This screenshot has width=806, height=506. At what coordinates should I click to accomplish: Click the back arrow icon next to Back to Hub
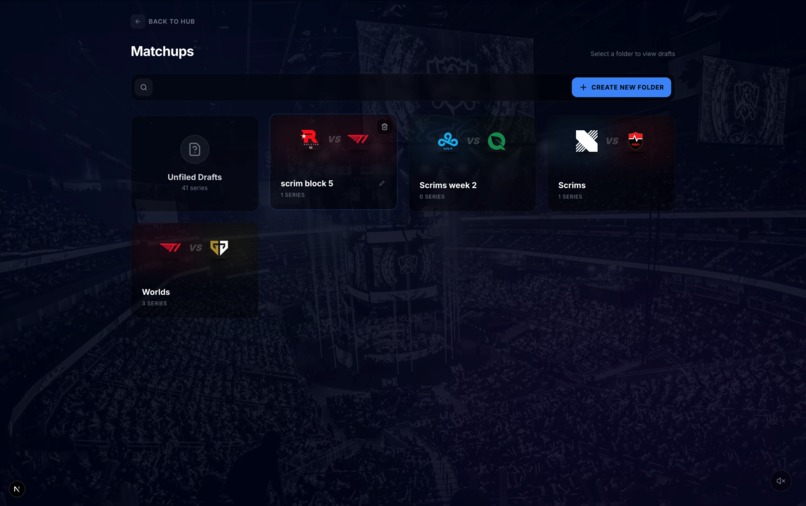(x=137, y=22)
